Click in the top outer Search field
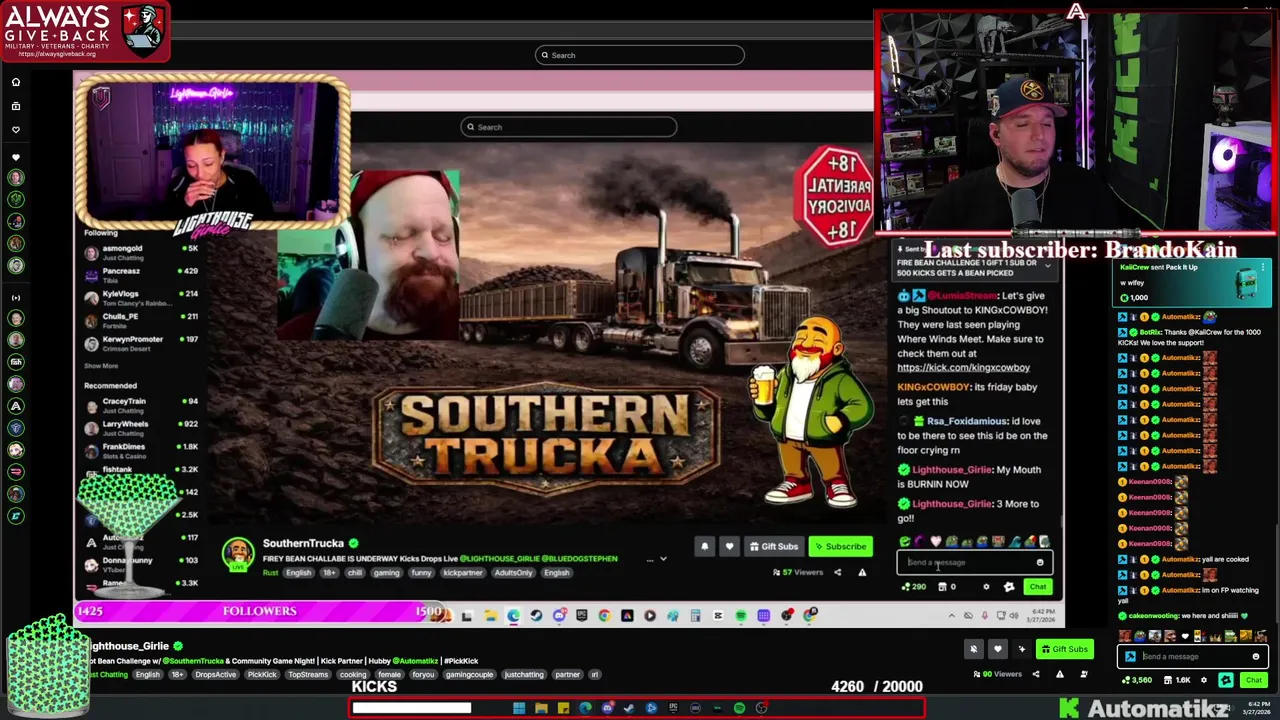Viewport: 1280px width, 720px height. click(640, 55)
